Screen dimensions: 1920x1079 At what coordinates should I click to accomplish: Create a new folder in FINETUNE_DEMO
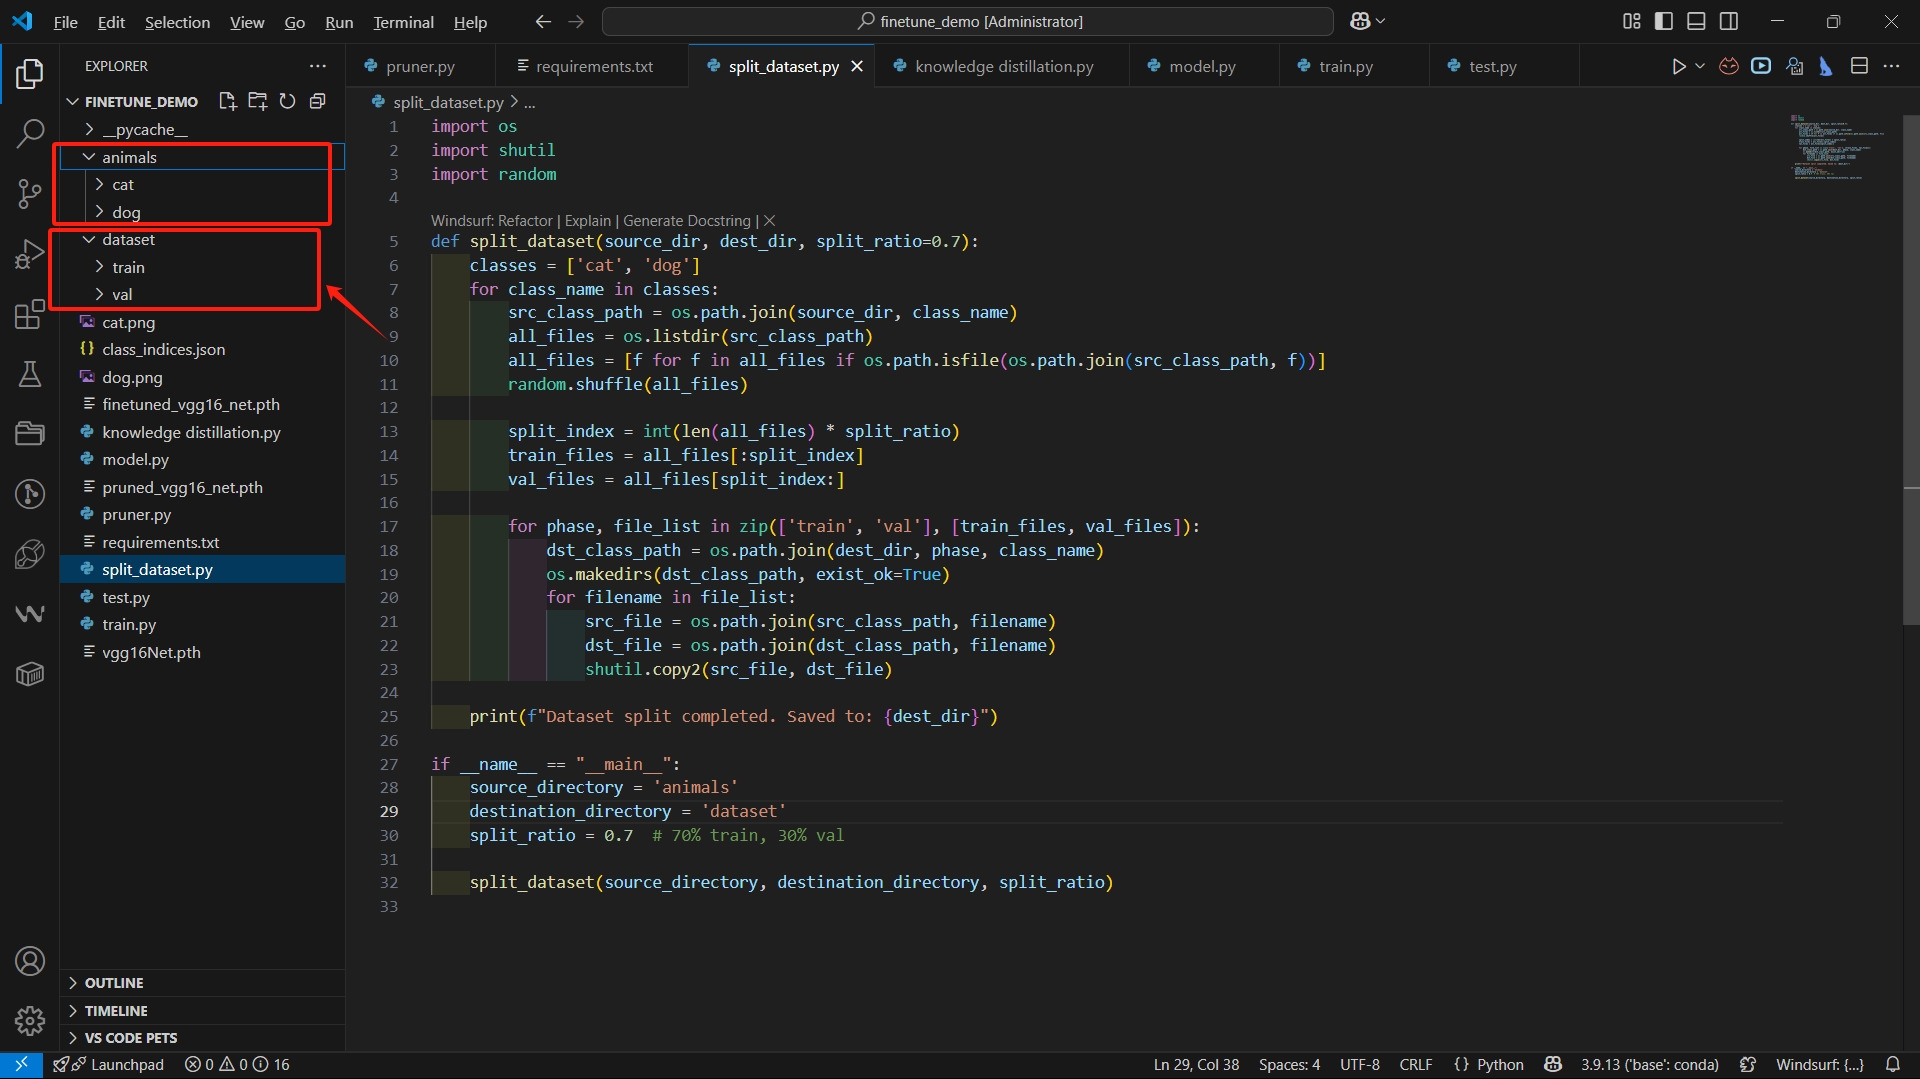258,101
